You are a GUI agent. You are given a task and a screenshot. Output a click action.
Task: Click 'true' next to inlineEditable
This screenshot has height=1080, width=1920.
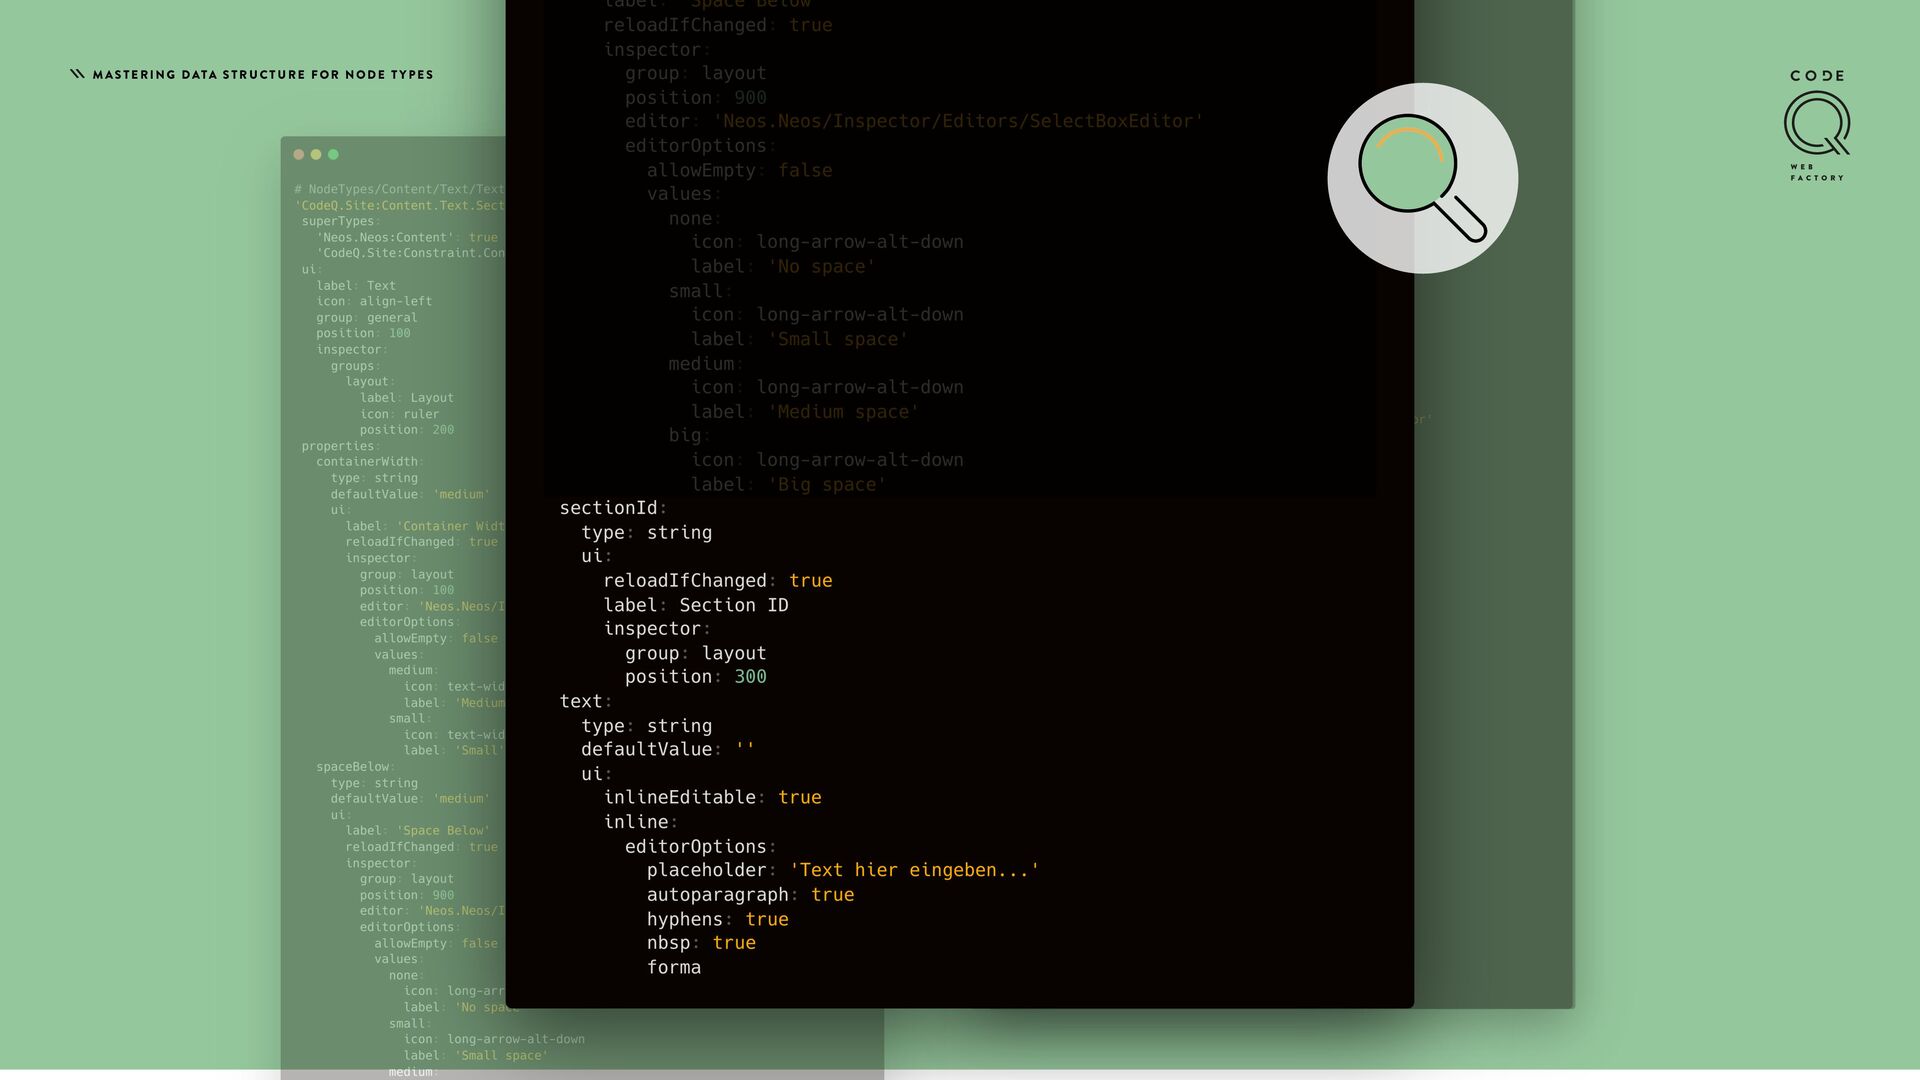799,797
